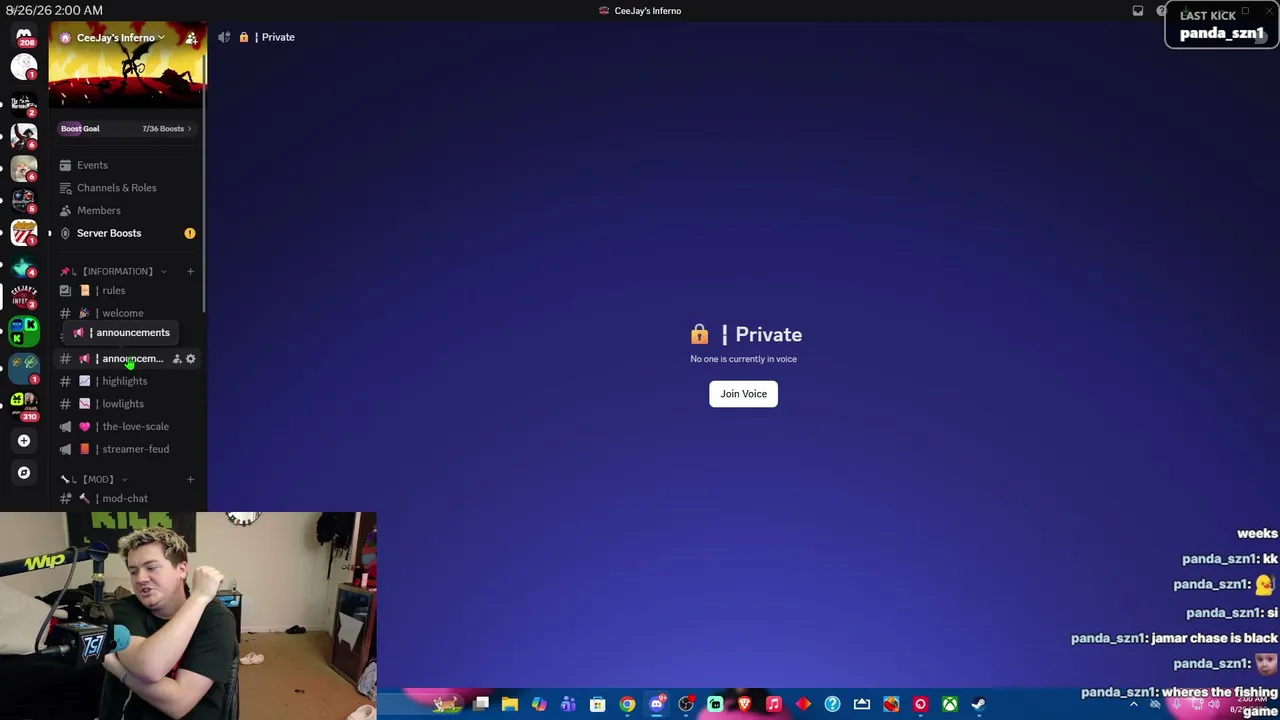Click the invite people icon beside server name
The width and height of the screenshot is (1280, 720).
pyautogui.click(x=191, y=38)
